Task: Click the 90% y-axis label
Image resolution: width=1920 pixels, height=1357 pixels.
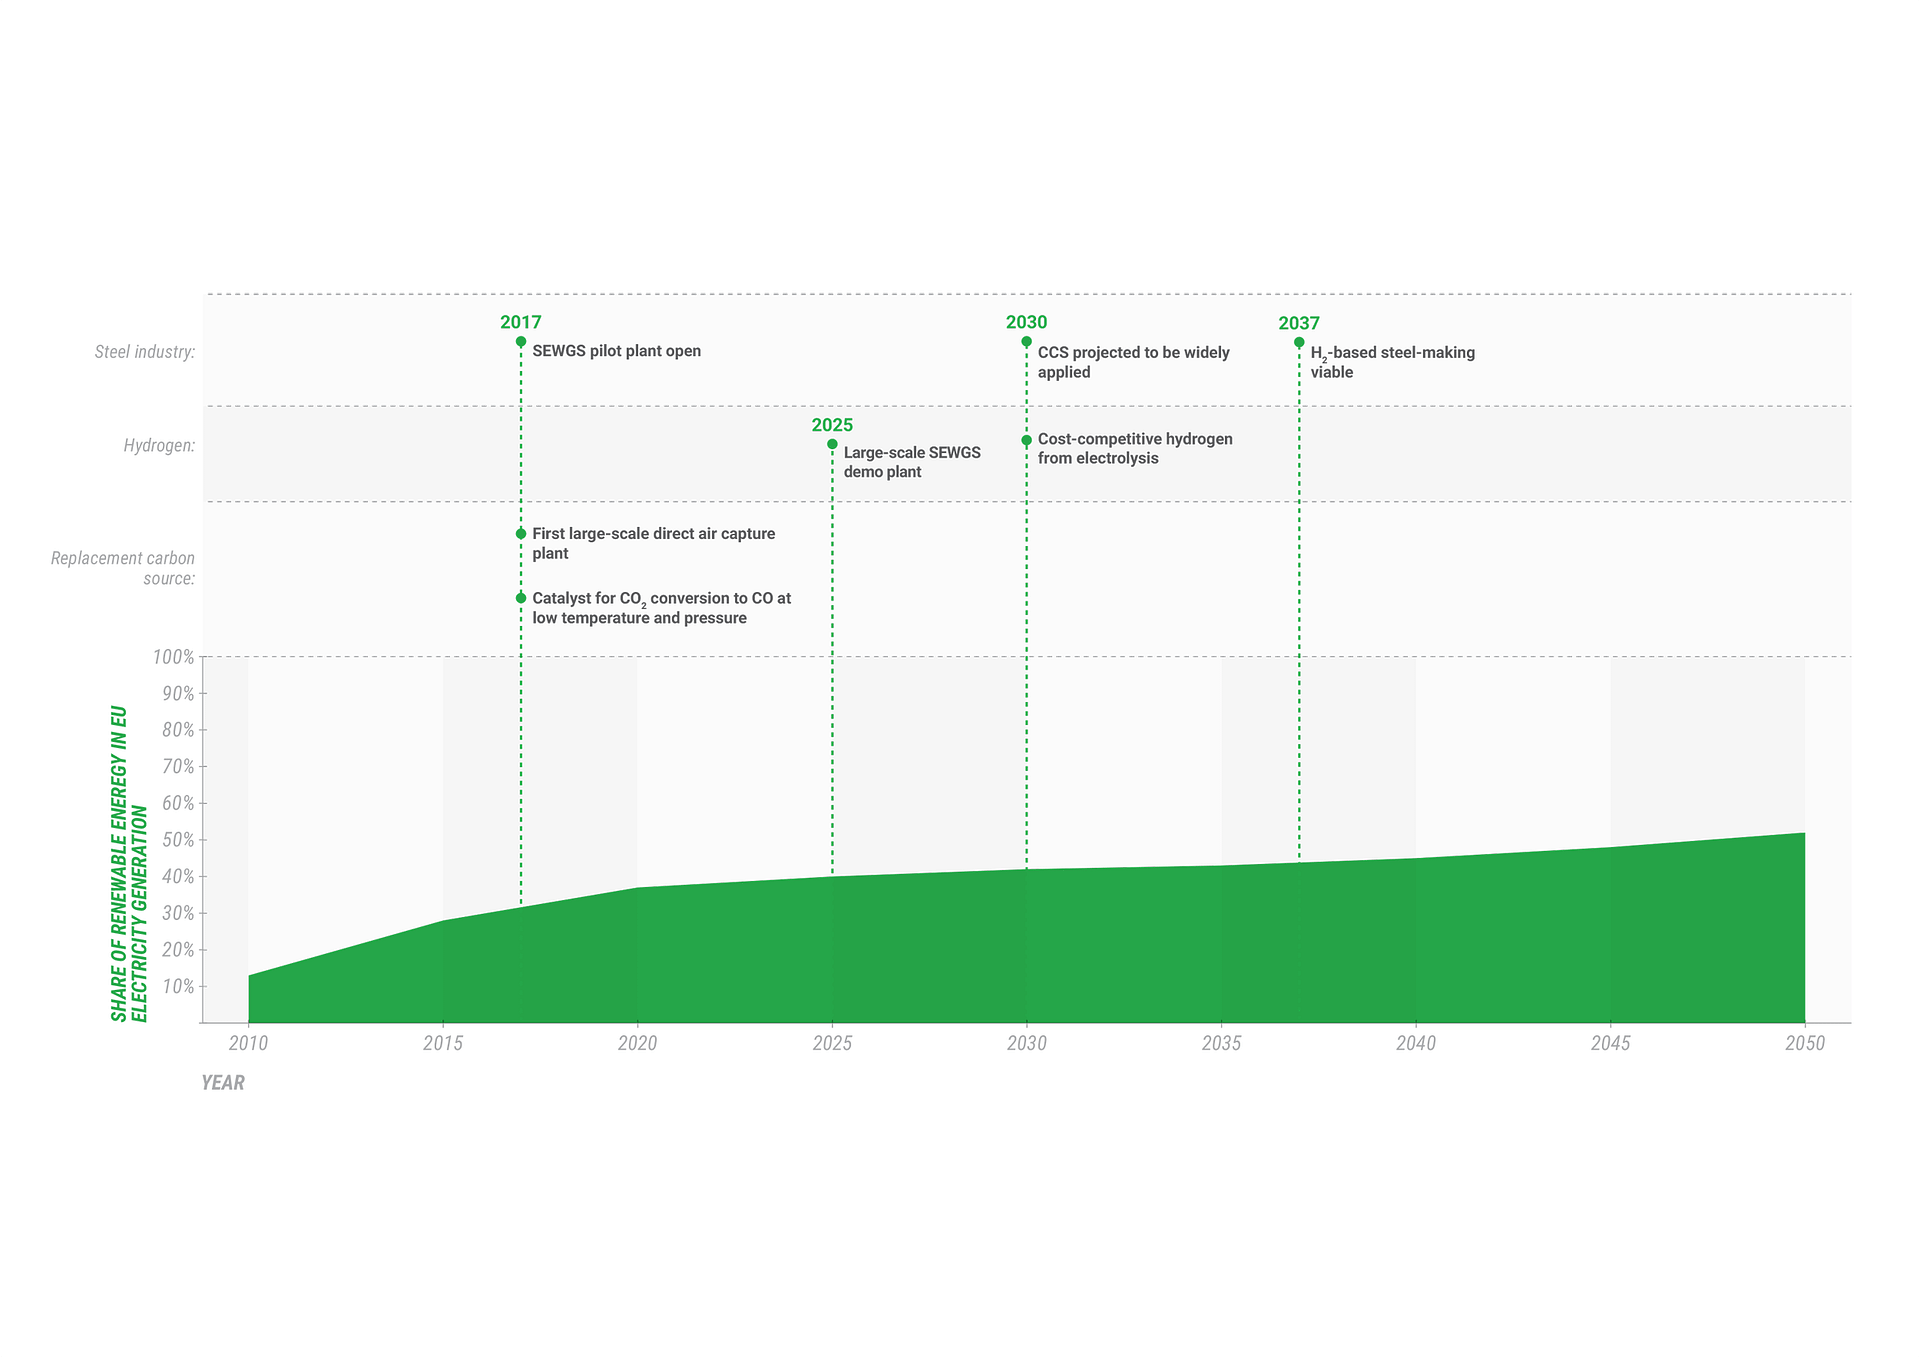Action: [178, 694]
